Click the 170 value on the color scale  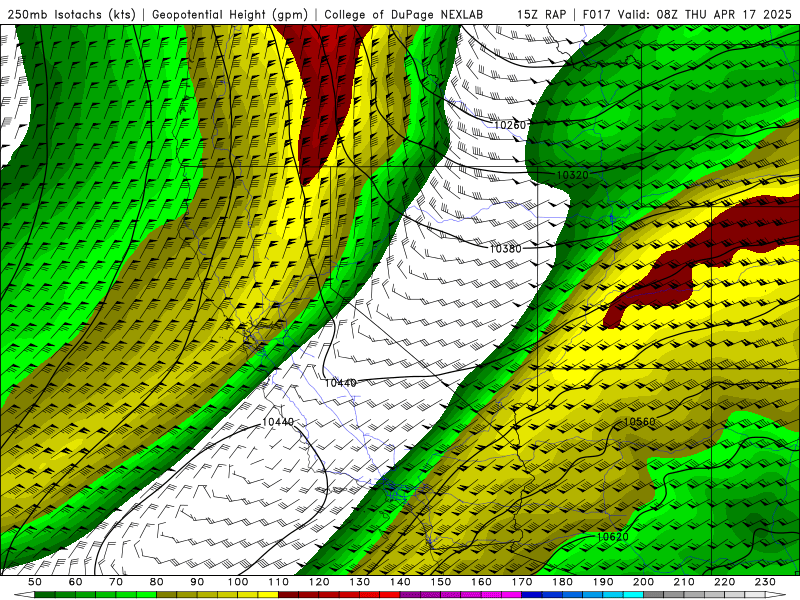(522, 582)
